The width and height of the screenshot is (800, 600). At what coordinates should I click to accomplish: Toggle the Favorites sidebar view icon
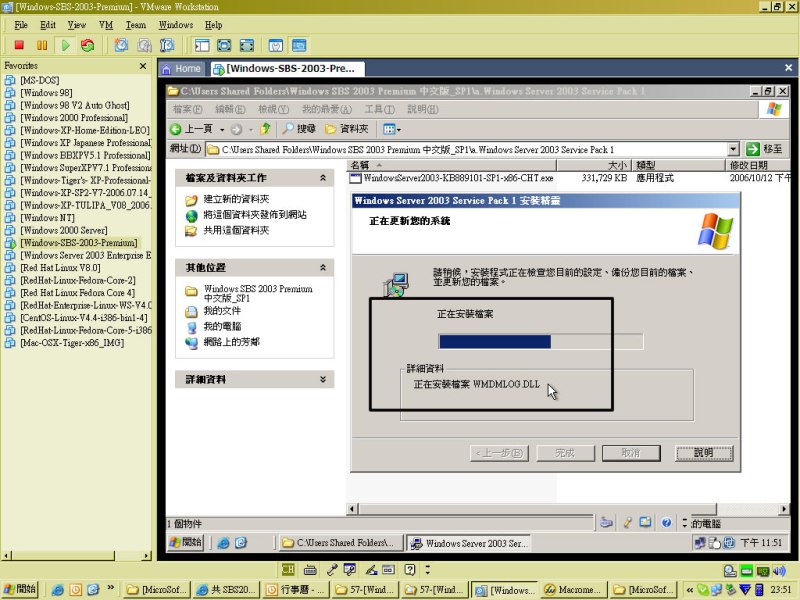[x=202, y=45]
